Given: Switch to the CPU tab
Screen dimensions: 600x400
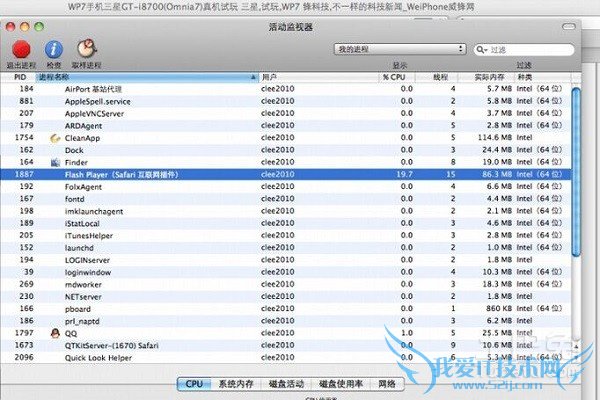Looking at the screenshot, I should tap(194, 384).
